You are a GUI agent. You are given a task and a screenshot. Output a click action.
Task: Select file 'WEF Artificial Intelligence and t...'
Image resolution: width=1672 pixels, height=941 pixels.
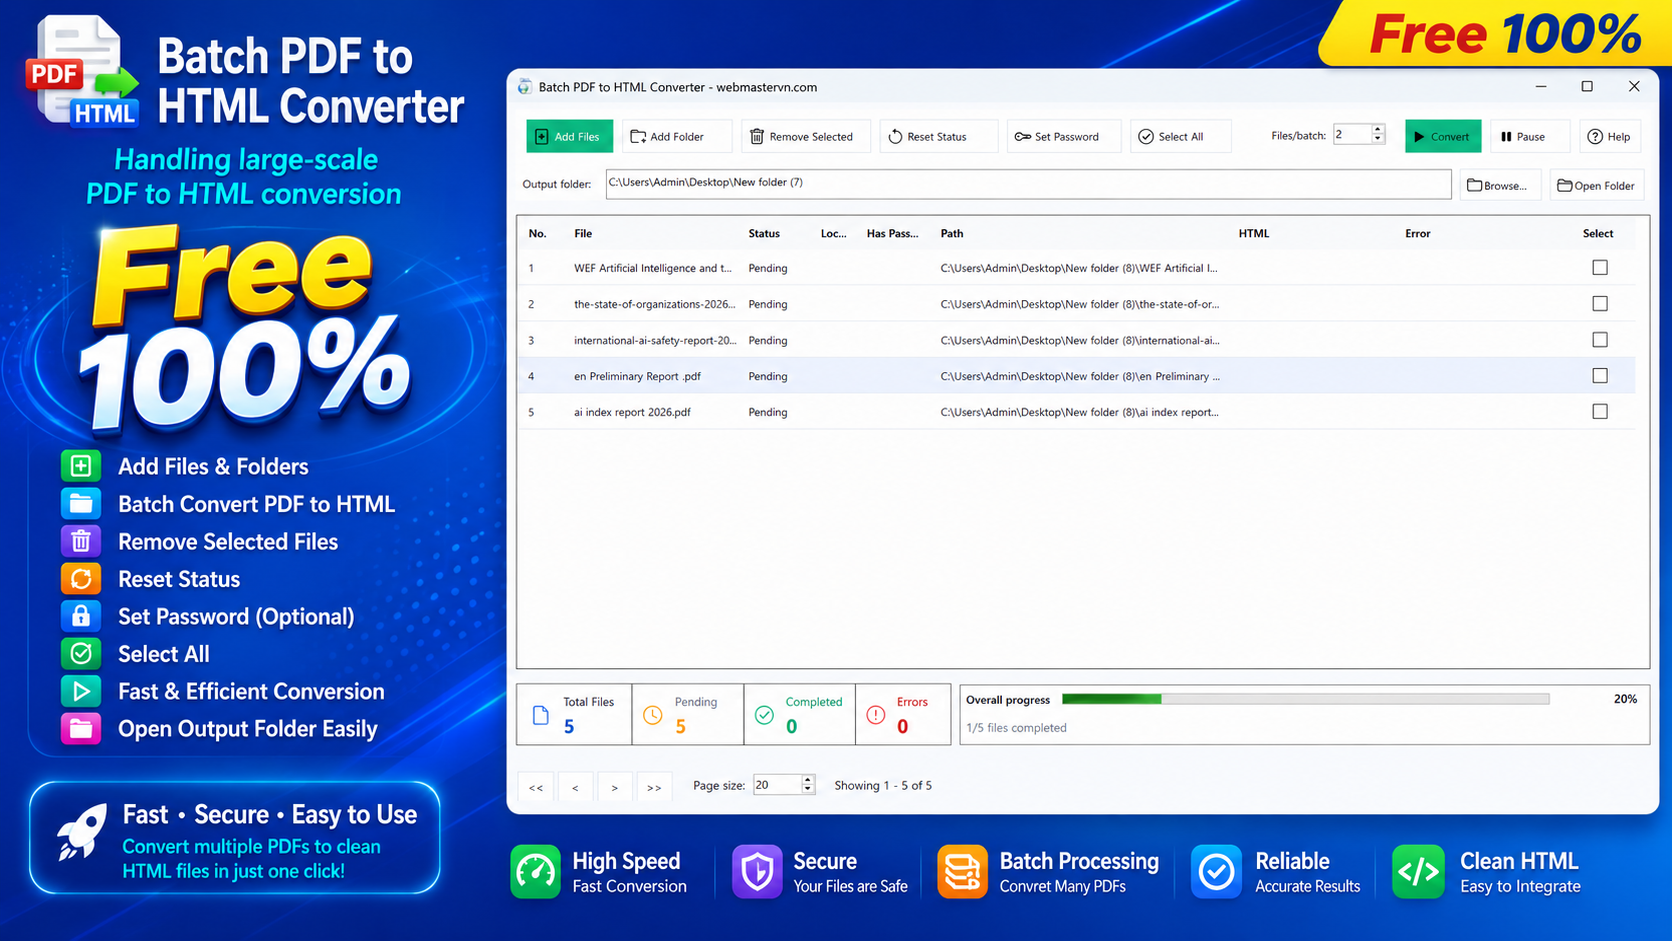click(x=652, y=268)
